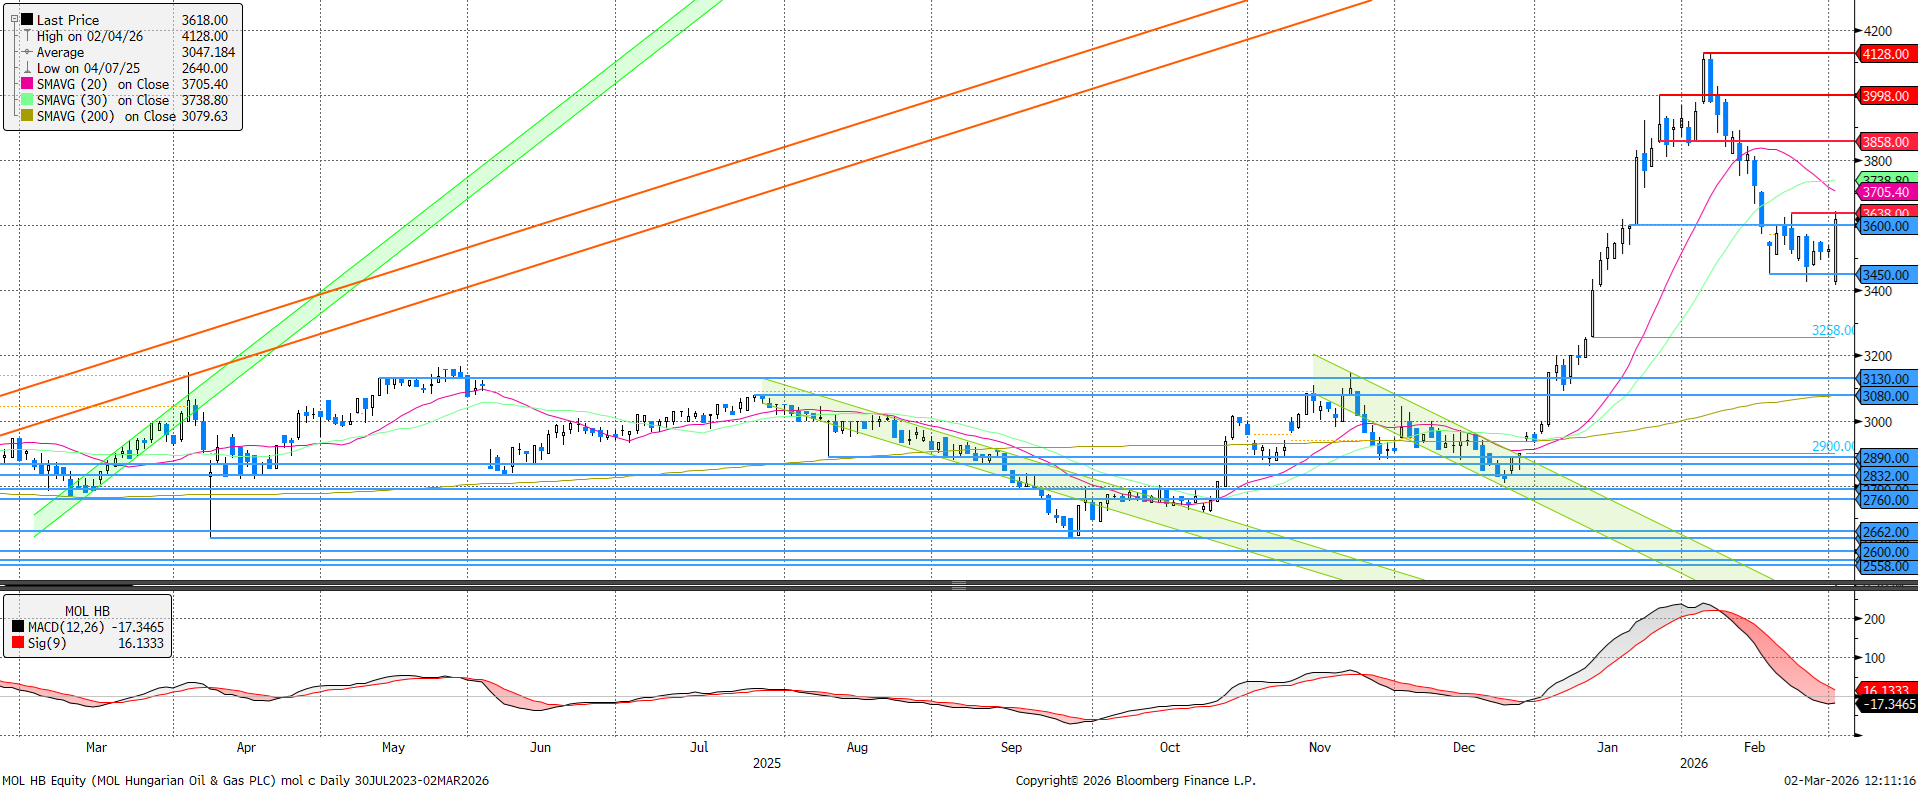Collapse the Last Price legend tree
This screenshot has height=789, width=1918.
(14, 20)
